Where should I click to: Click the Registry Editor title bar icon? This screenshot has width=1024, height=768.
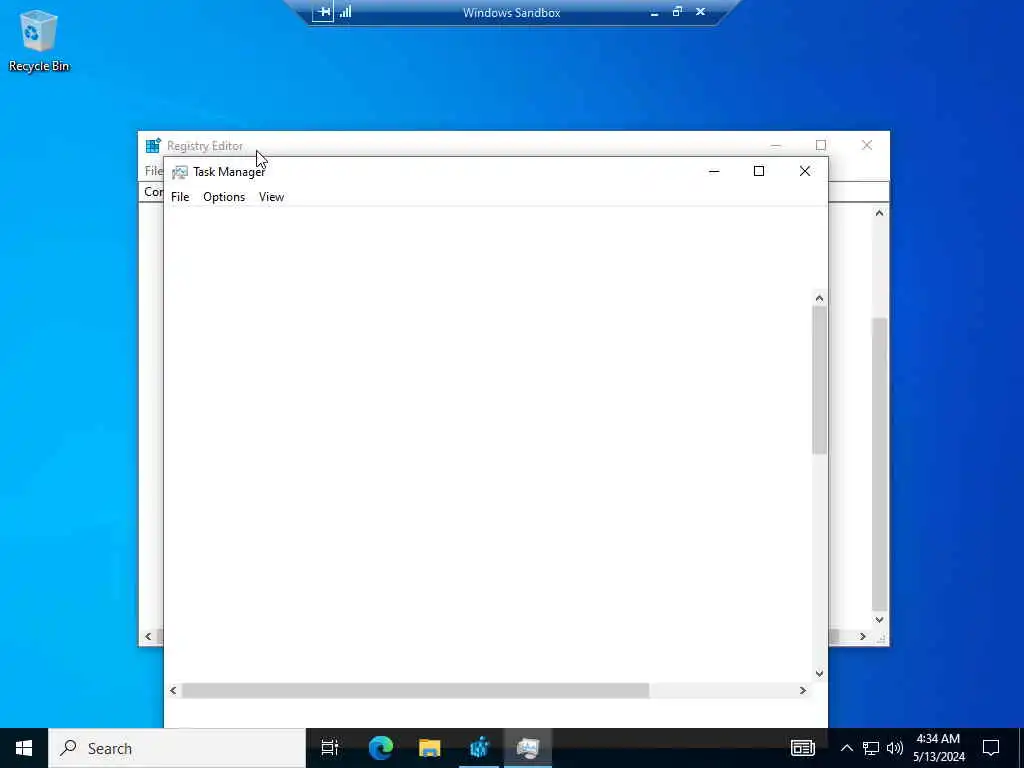tap(153, 146)
